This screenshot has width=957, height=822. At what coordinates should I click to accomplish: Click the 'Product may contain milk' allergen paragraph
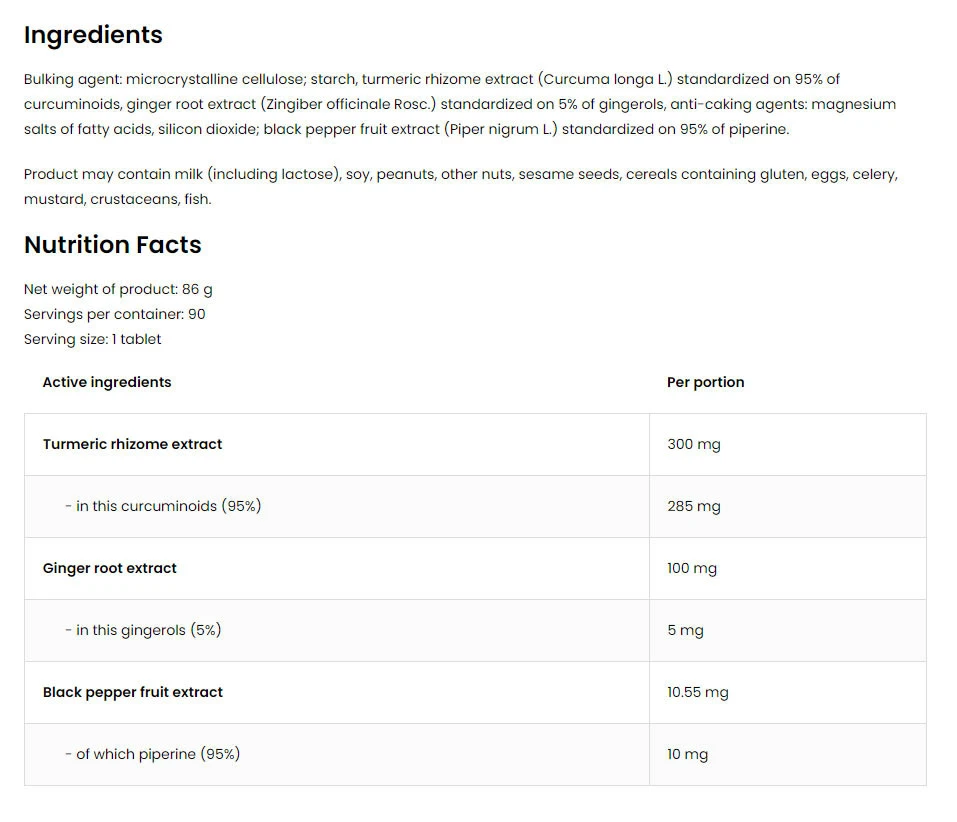pyautogui.click(x=459, y=186)
